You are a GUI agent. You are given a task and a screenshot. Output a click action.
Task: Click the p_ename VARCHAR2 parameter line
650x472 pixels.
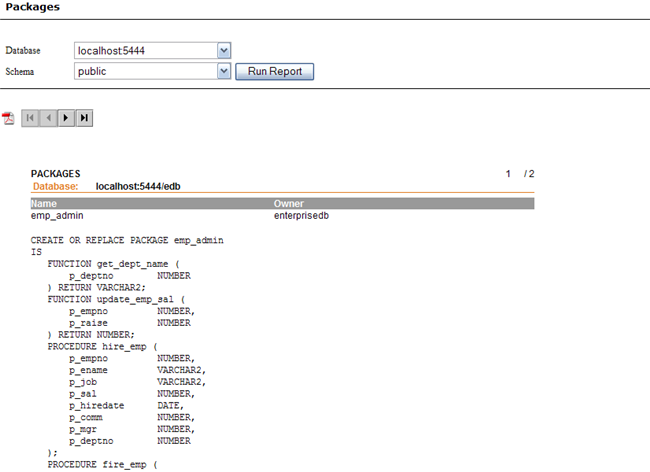137,370
